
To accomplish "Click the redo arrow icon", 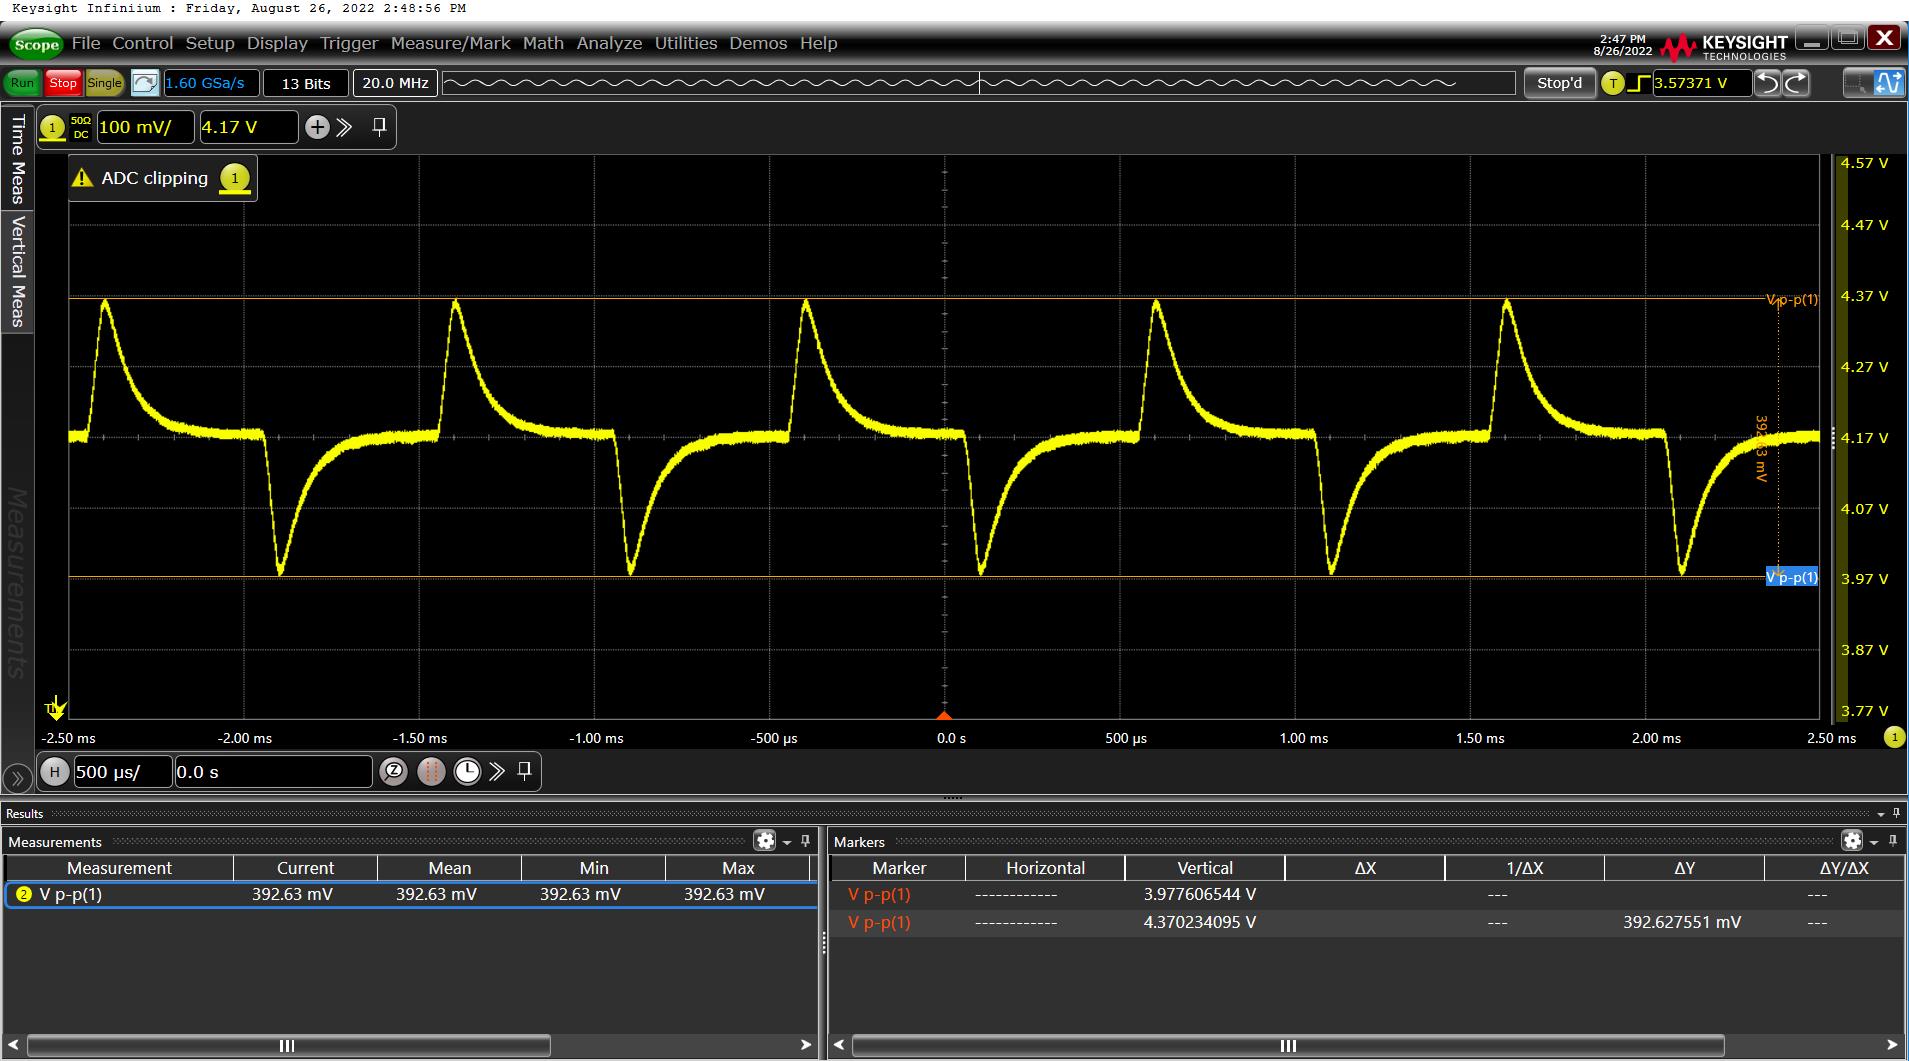I will click(x=1796, y=83).
